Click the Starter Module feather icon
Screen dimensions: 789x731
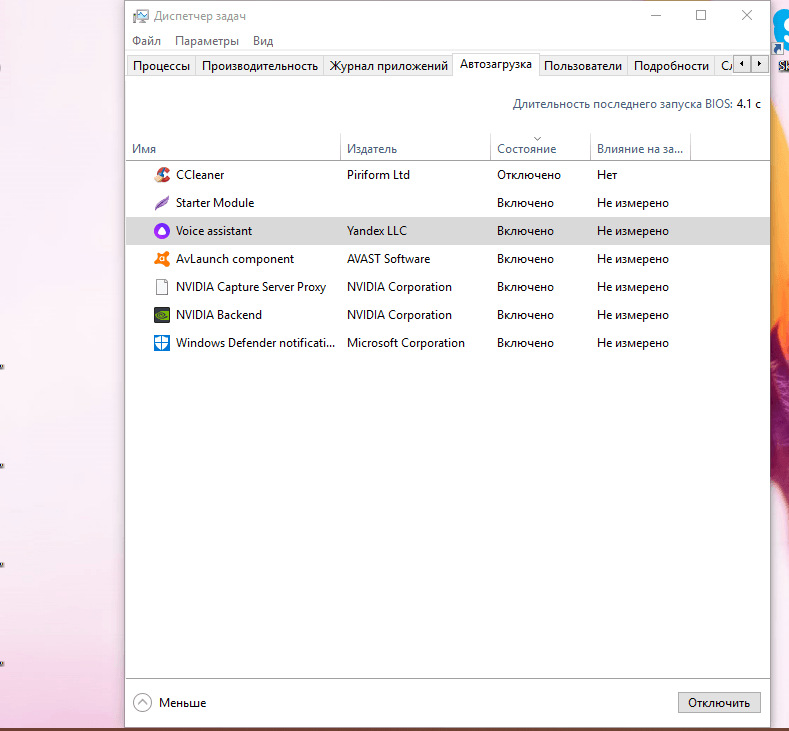point(162,203)
